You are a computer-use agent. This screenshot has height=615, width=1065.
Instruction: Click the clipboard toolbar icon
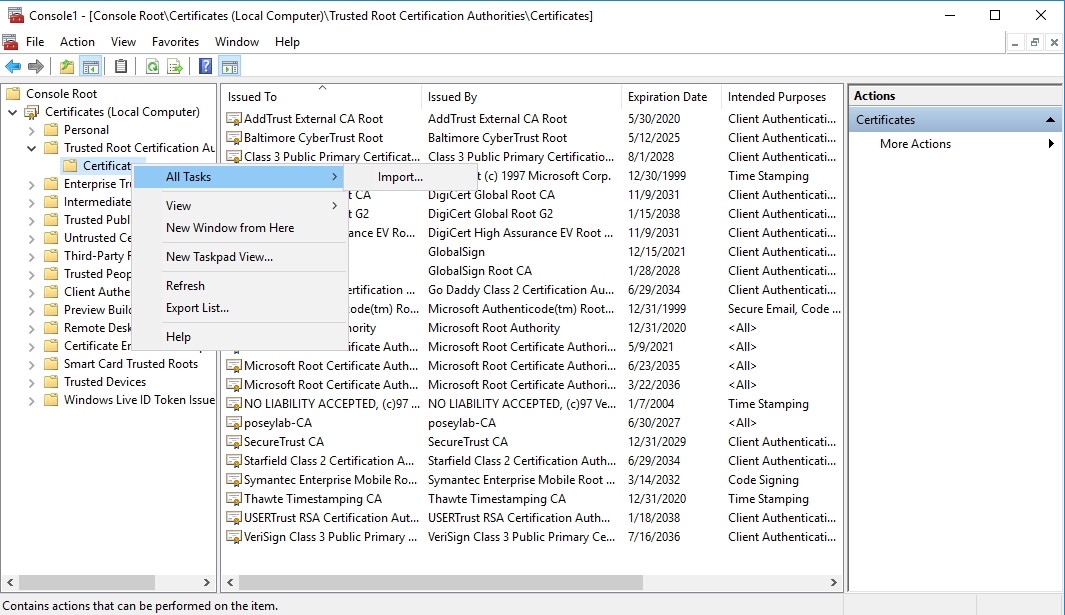coord(119,66)
